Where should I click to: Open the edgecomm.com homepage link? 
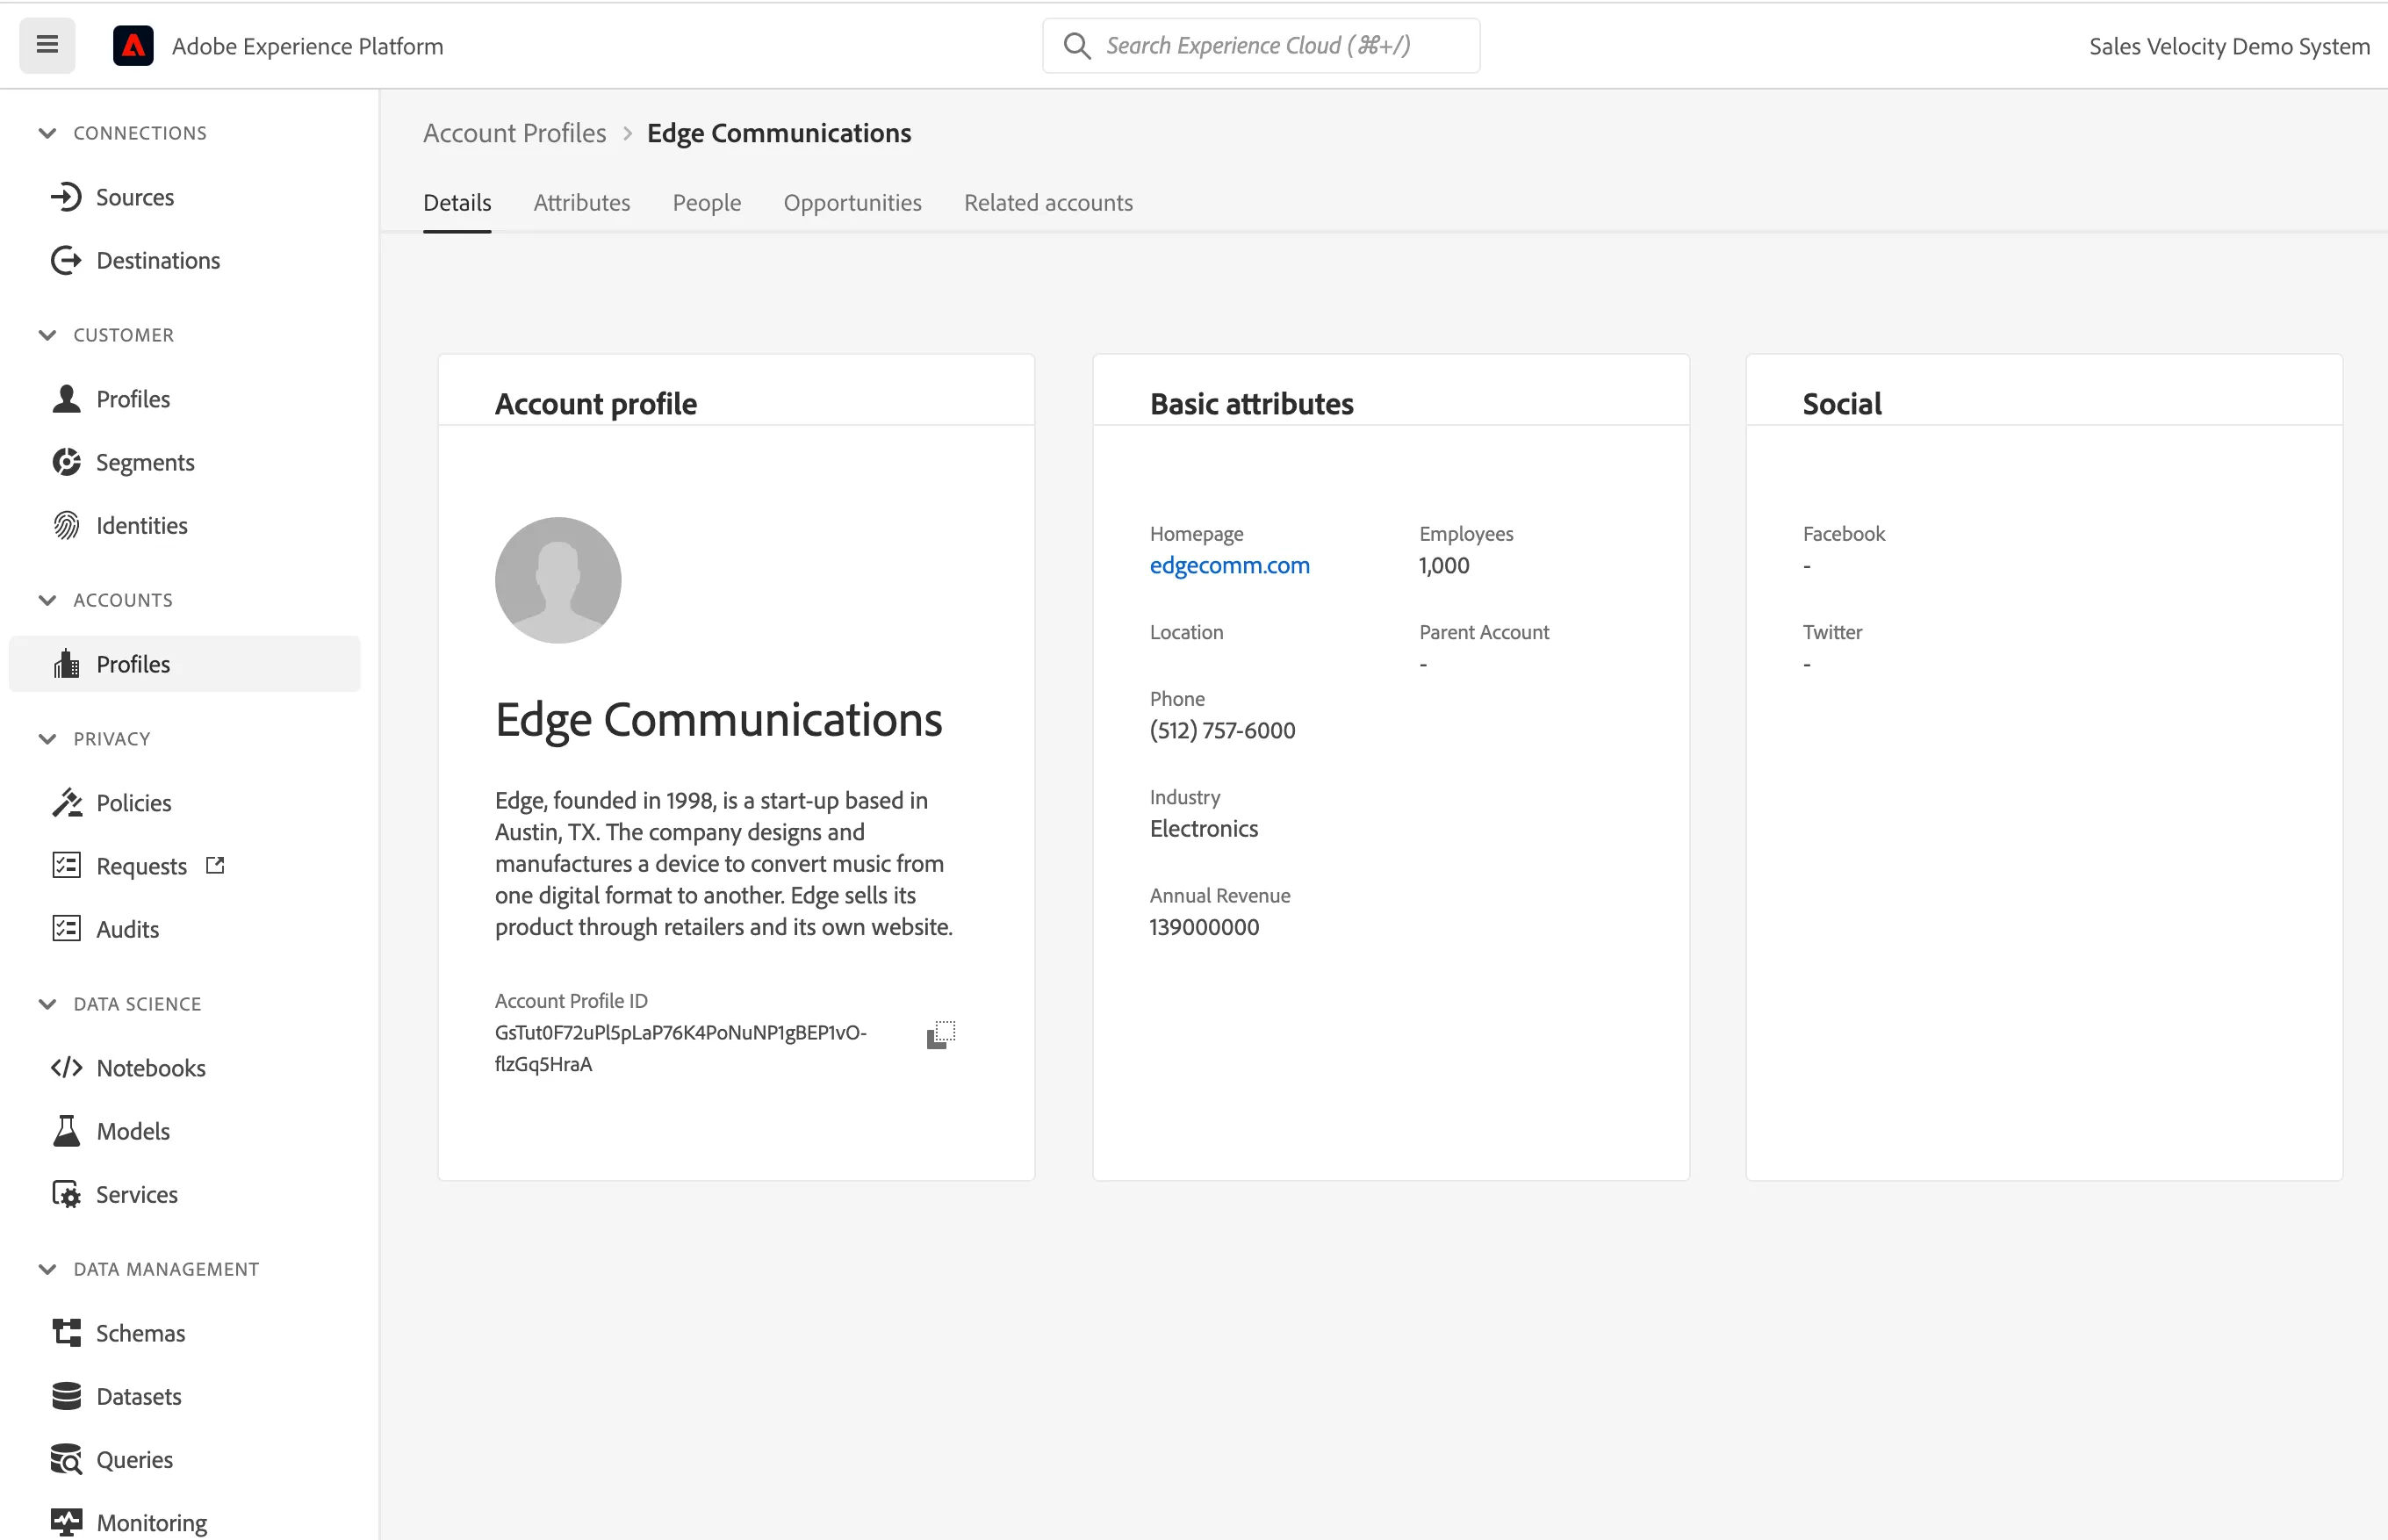pos(1229,565)
